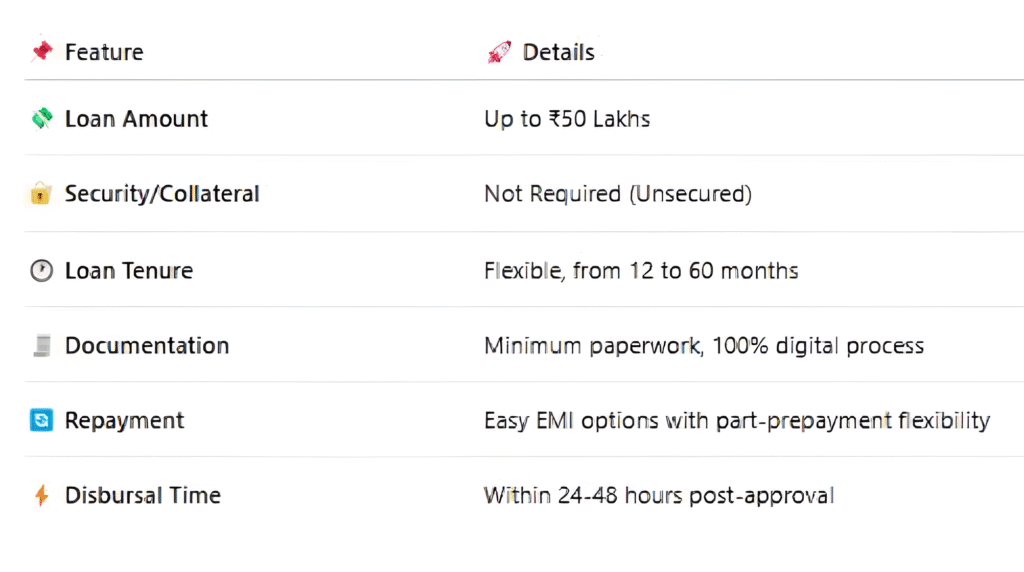Click the rocket icon beside Details
The image size is (1024, 572).
(x=498, y=52)
